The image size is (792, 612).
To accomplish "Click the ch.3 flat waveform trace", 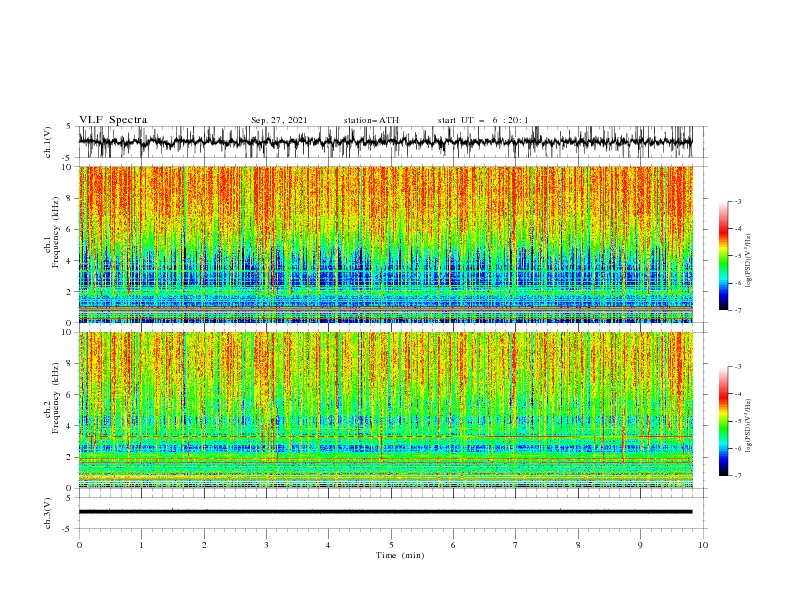I will point(385,512).
